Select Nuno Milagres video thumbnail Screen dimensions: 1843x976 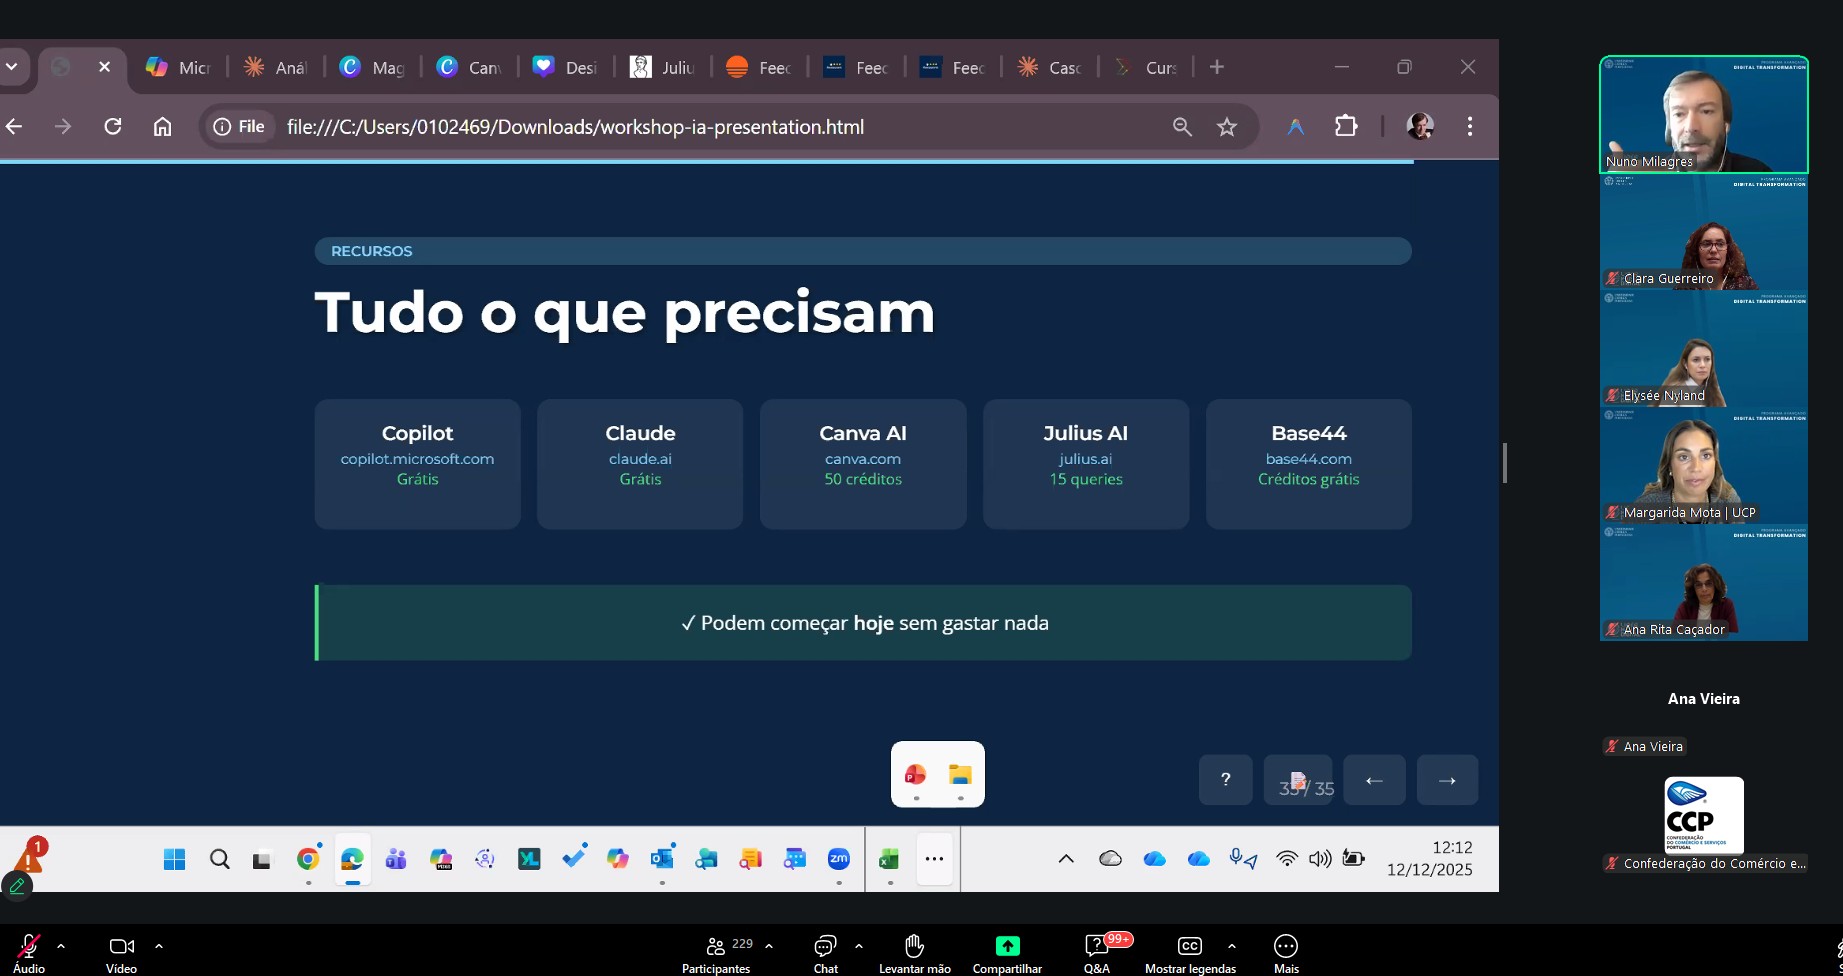1703,115
